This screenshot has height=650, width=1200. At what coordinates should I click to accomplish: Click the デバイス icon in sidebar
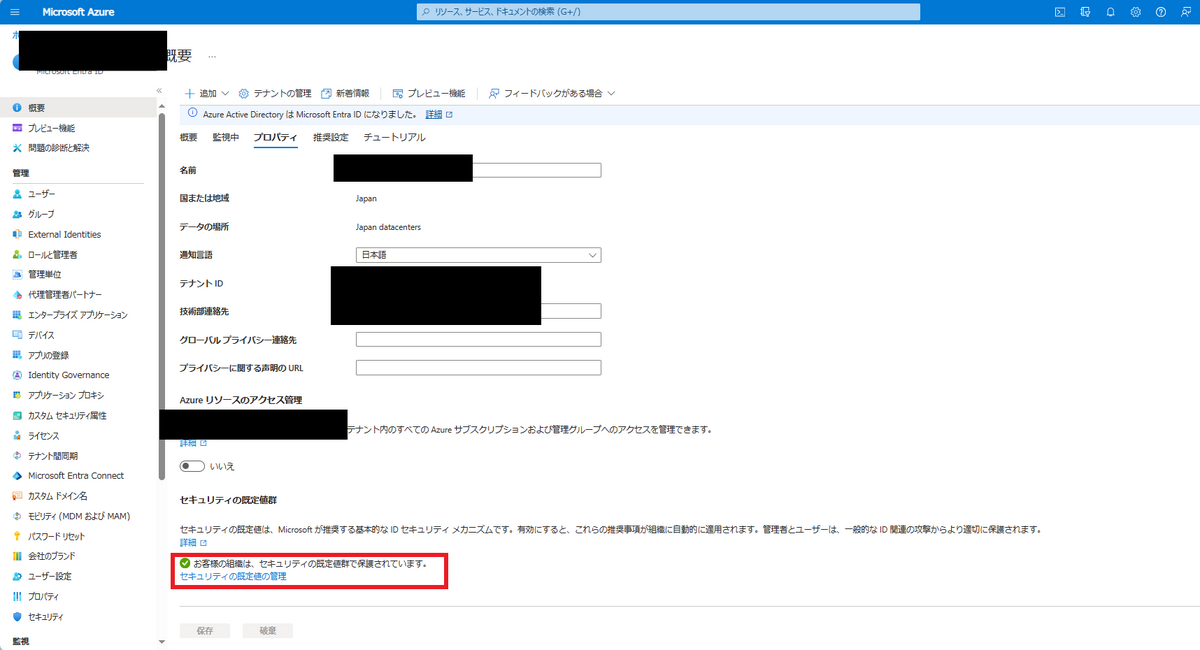pos(17,335)
